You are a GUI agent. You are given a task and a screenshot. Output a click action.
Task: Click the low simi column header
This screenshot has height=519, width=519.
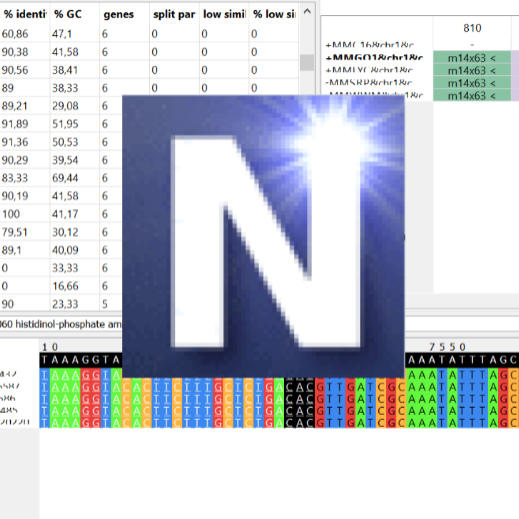224,14
